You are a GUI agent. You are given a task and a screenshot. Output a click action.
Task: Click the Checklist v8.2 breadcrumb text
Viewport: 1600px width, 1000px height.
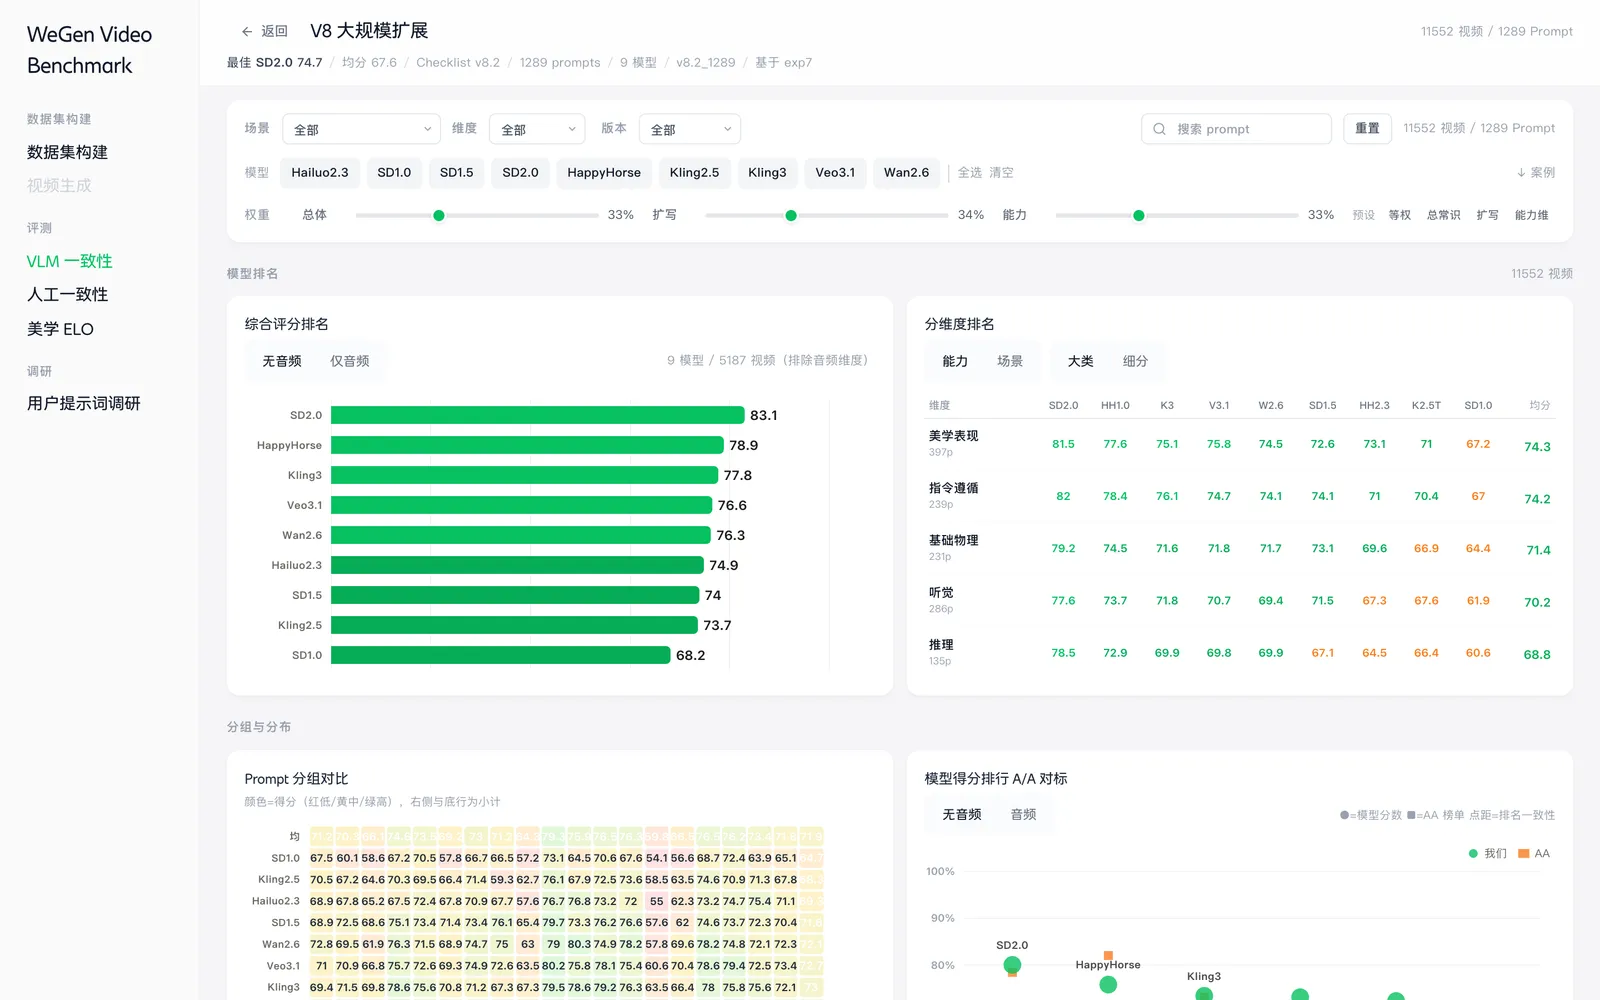458,62
